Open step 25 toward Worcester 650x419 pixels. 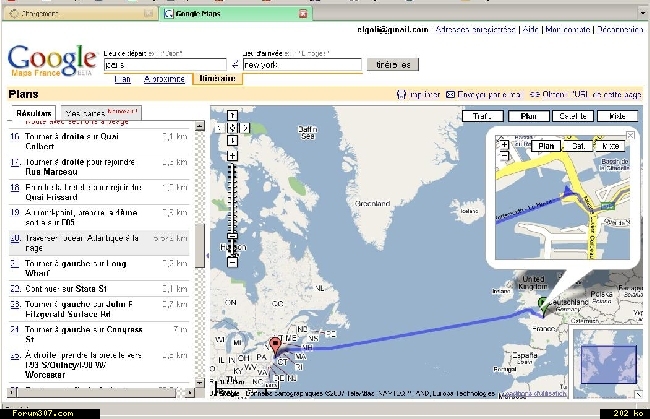99,365
